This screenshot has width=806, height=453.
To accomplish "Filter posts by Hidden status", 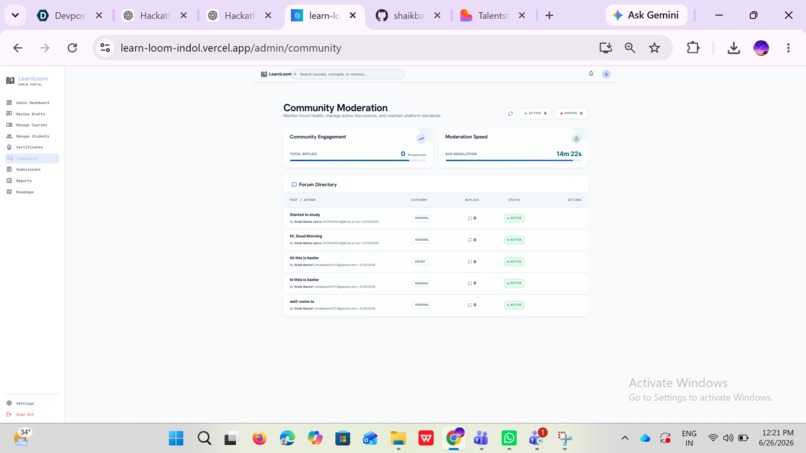I will point(571,113).
